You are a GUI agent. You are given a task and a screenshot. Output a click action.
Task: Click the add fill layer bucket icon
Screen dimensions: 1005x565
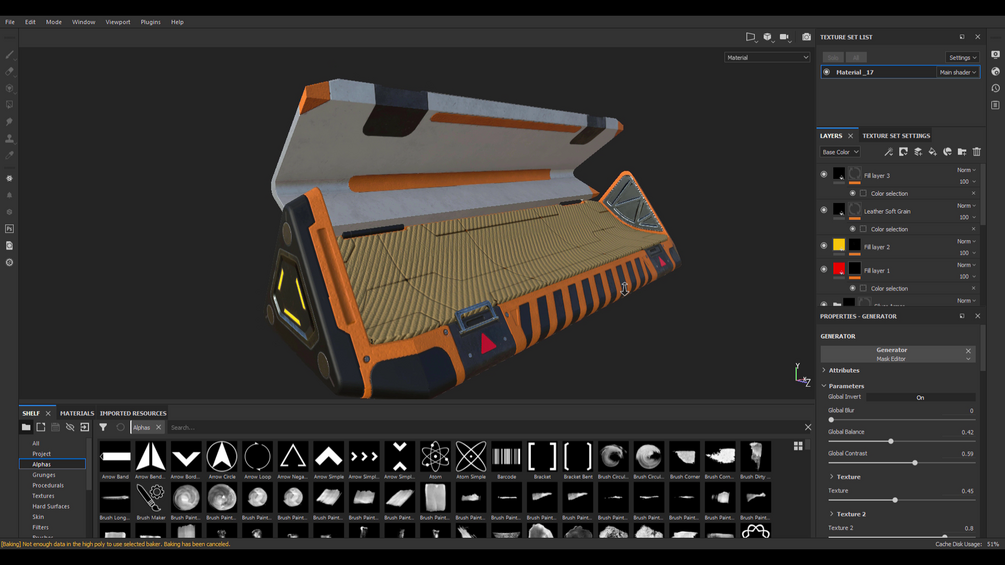(933, 152)
